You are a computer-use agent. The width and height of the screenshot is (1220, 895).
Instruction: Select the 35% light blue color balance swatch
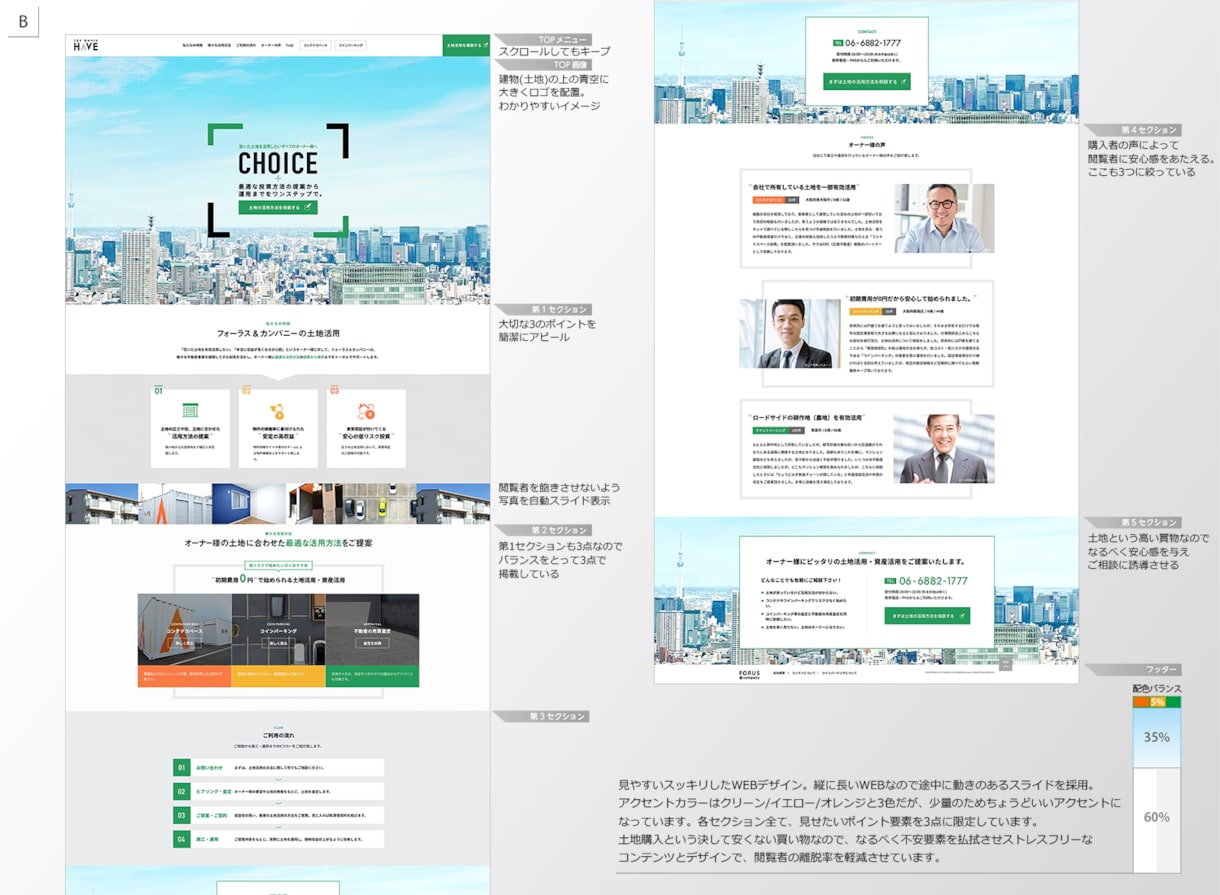tap(1157, 738)
